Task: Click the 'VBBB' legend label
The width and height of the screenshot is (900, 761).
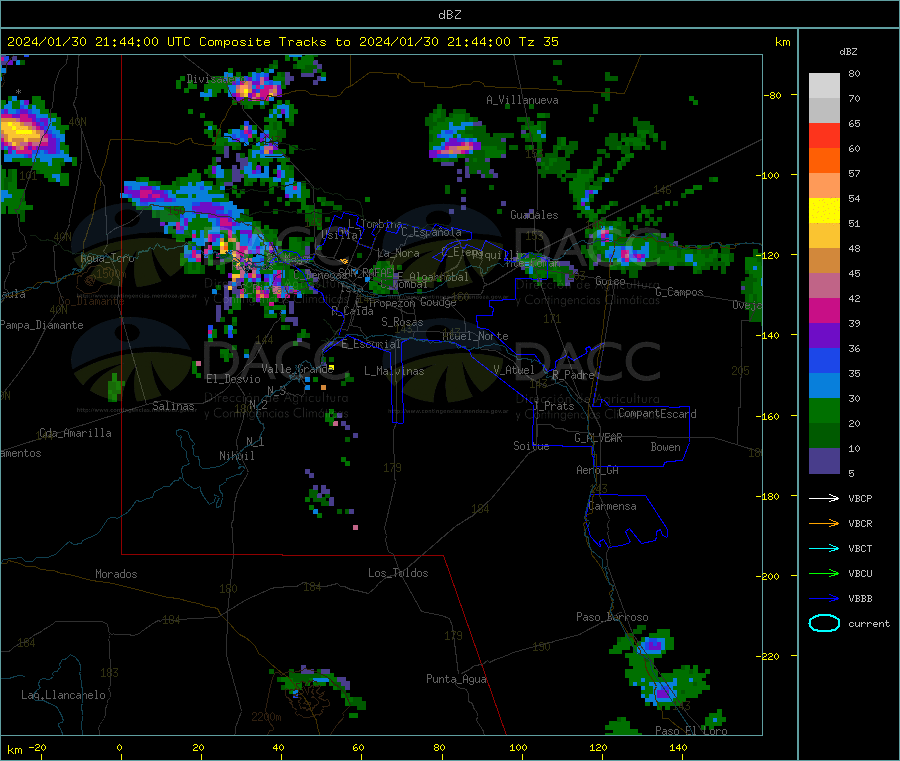Action: pos(860,599)
